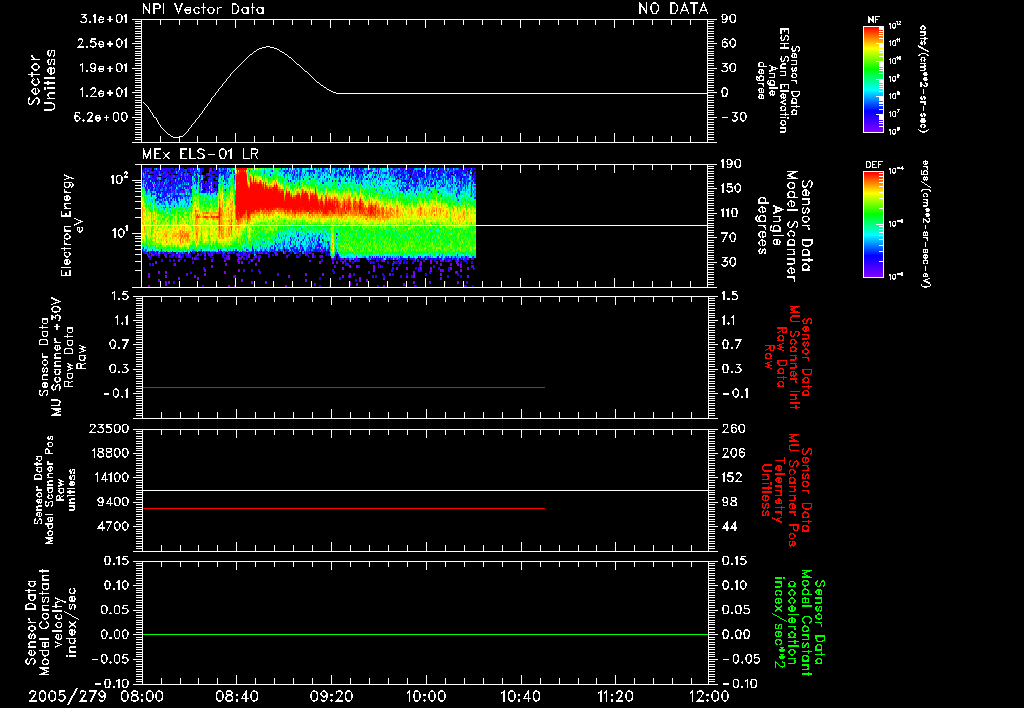The image size is (1024, 708).
Task: Click the "190" scanner angle tick value
Action: pos(731,164)
